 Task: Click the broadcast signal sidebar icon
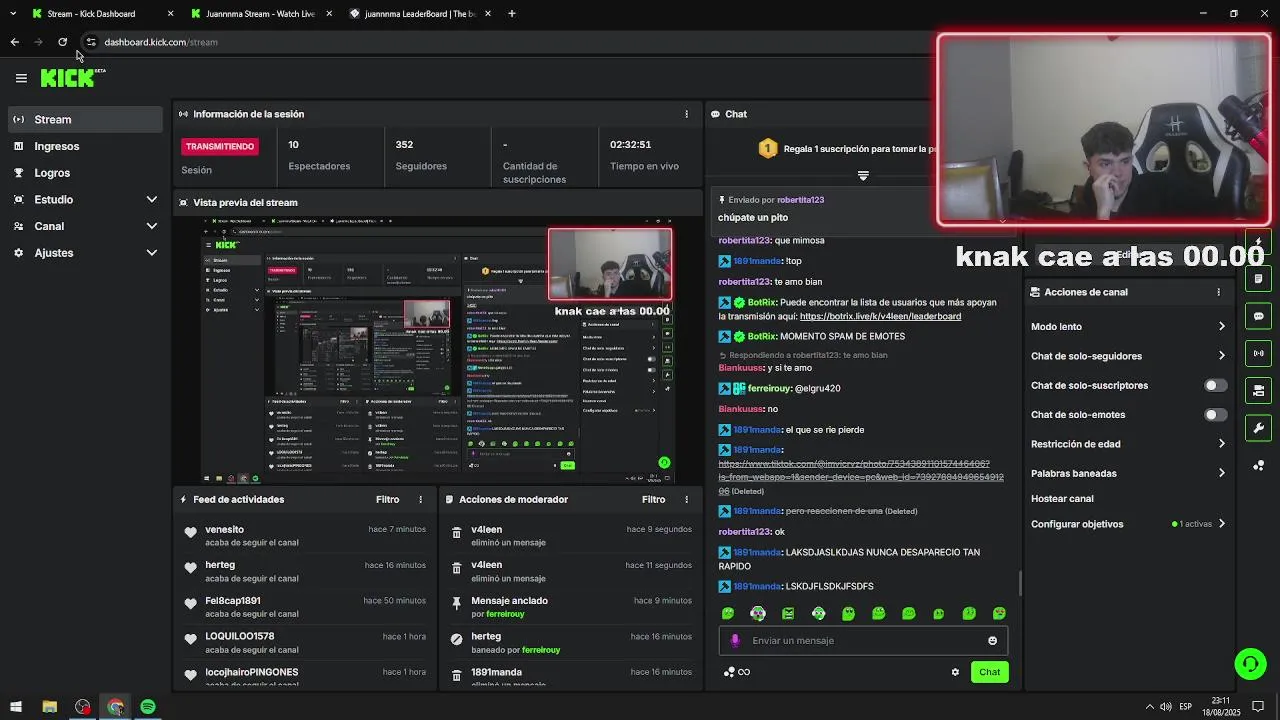[x=1259, y=353]
